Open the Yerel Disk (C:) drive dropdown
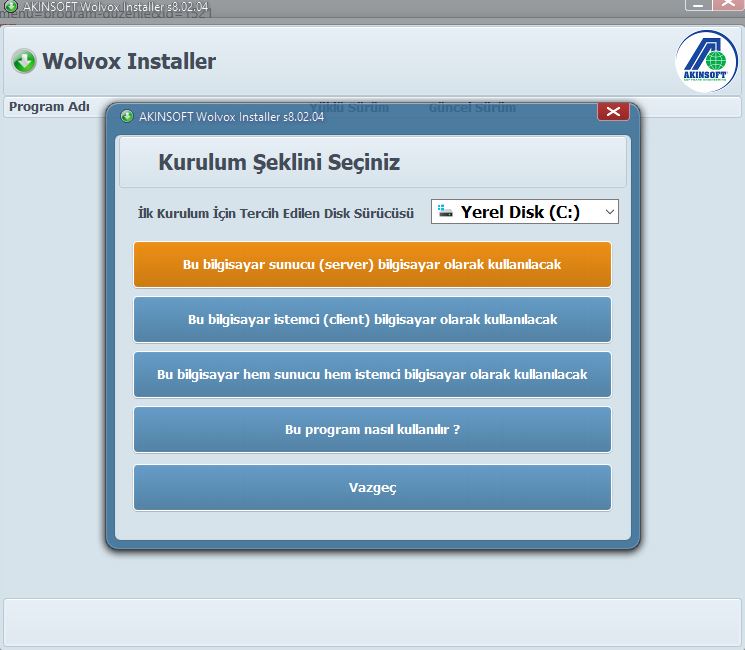This screenshot has height=650, width=745. pyautogui.click(x=525, y=211)
